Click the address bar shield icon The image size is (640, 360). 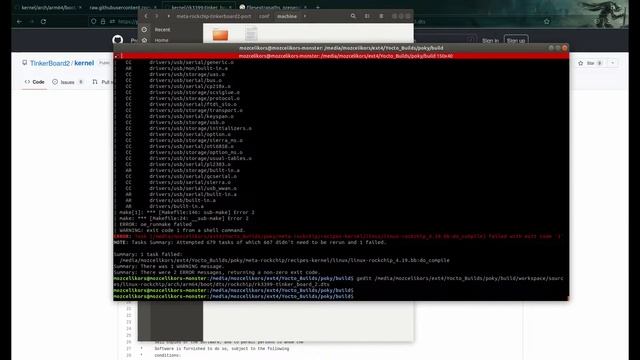93,21
